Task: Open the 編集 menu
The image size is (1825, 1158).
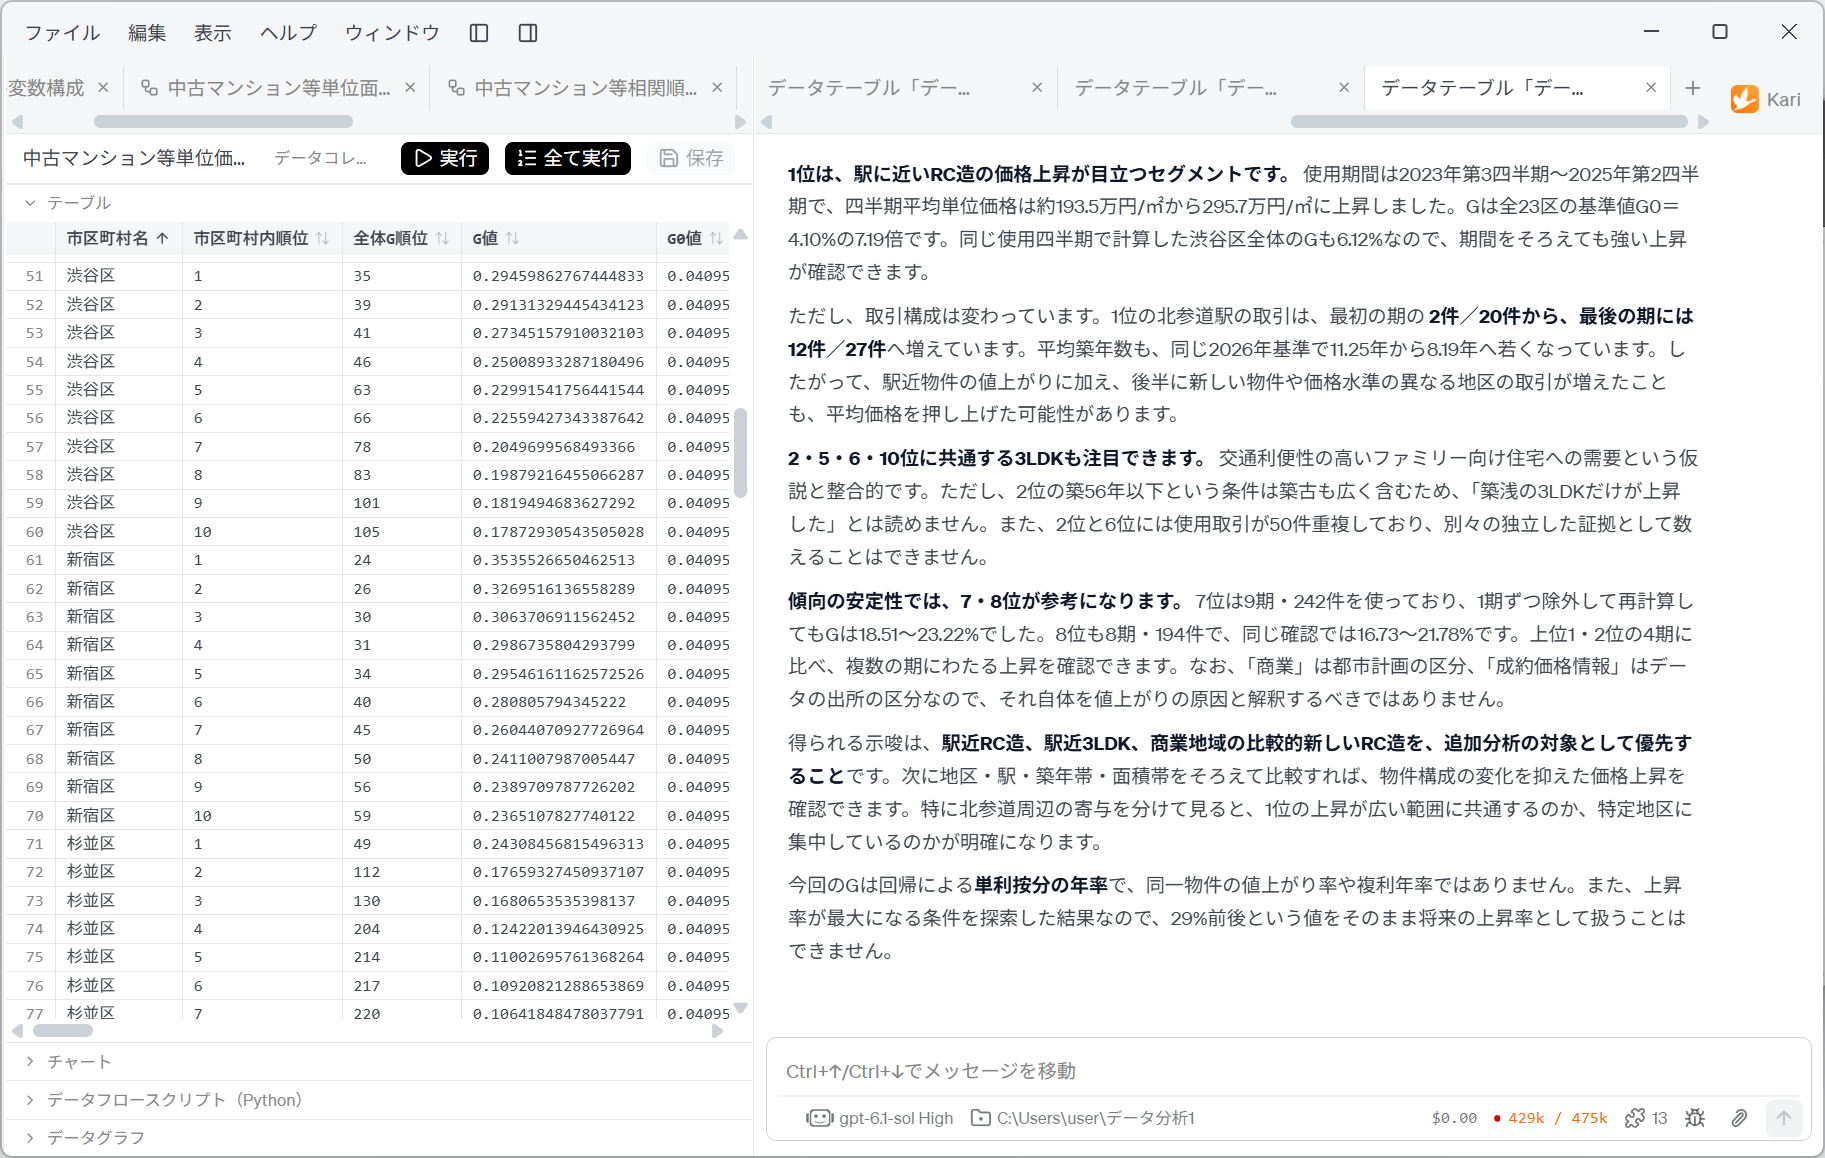Action: click(x=147, y=33)
